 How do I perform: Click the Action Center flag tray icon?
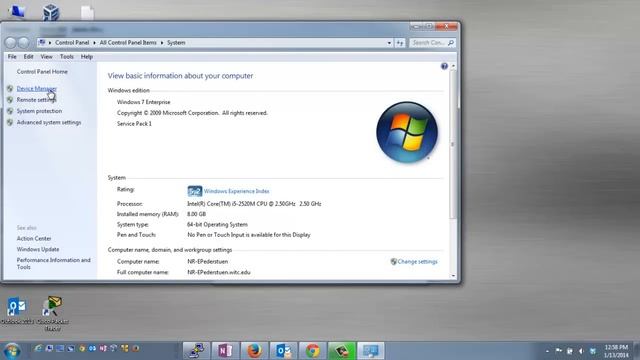coord(558,351)
